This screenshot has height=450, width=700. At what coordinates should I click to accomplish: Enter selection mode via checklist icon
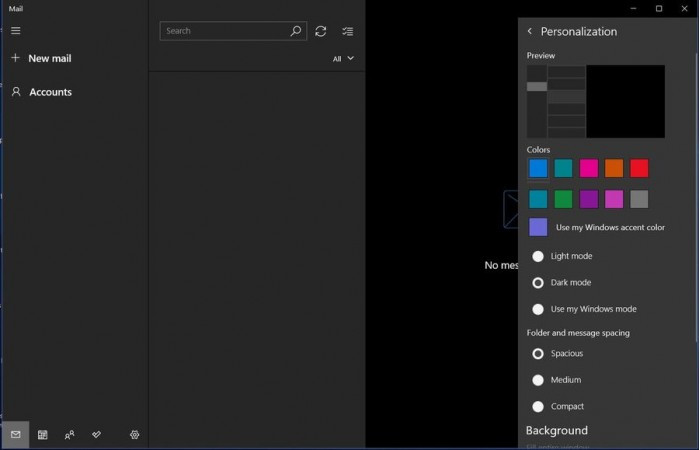[x=347, y=31]
